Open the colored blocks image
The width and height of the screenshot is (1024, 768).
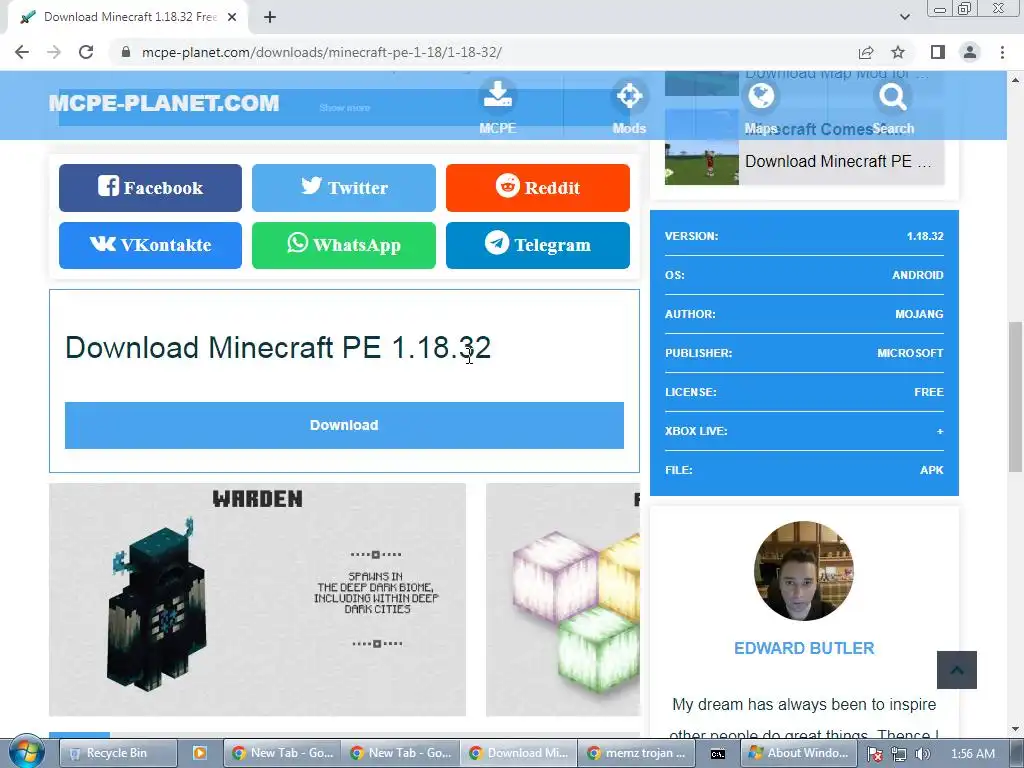563,600
